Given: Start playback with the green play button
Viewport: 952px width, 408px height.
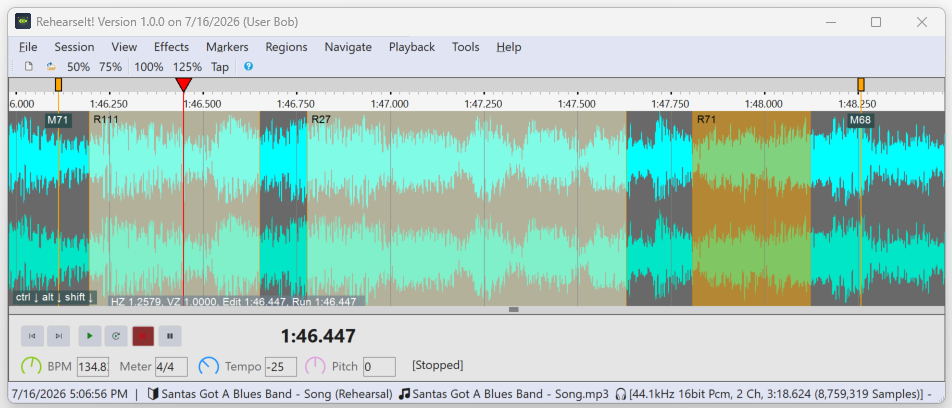Looking at the screenshot, I should [90, 336].
